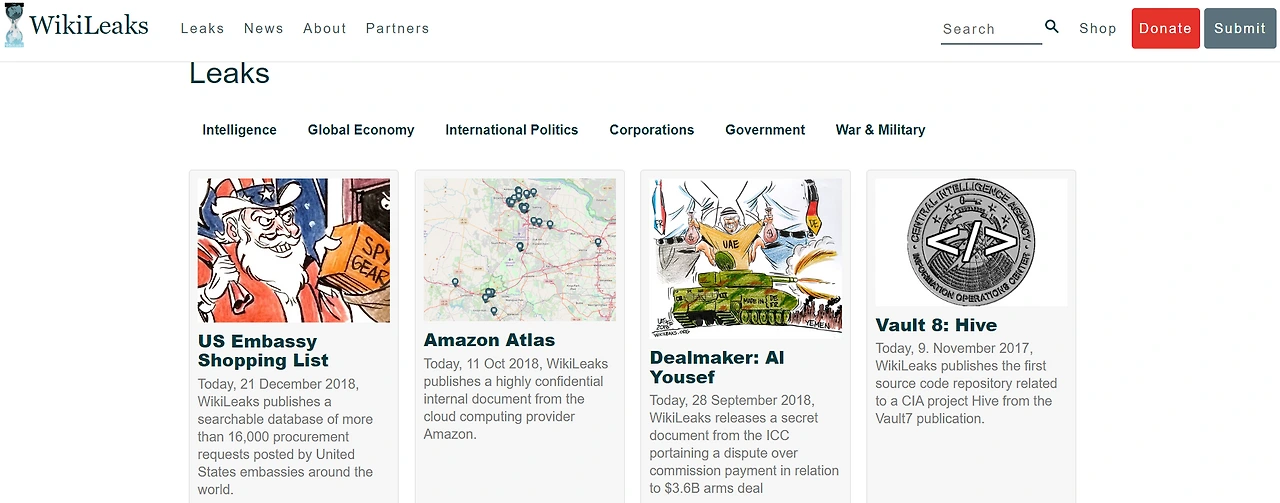This screenshot has width=1280, height=503.
Task: Open the Partners menu item
Action: pyautogui.click(x=397, y=28)
